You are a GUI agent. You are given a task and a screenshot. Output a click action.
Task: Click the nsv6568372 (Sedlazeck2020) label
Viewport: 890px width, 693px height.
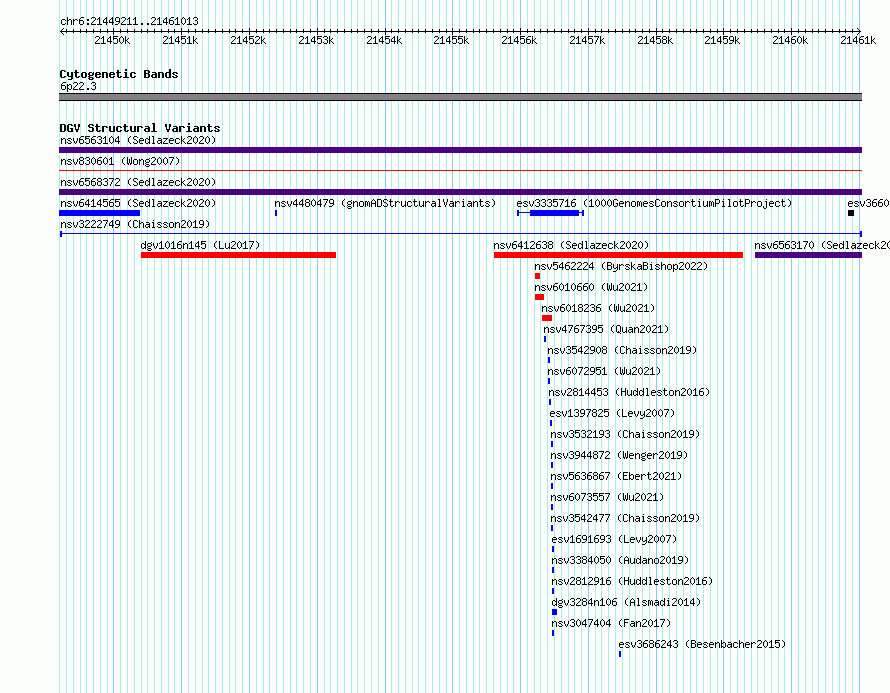click(x=138, y=182)
